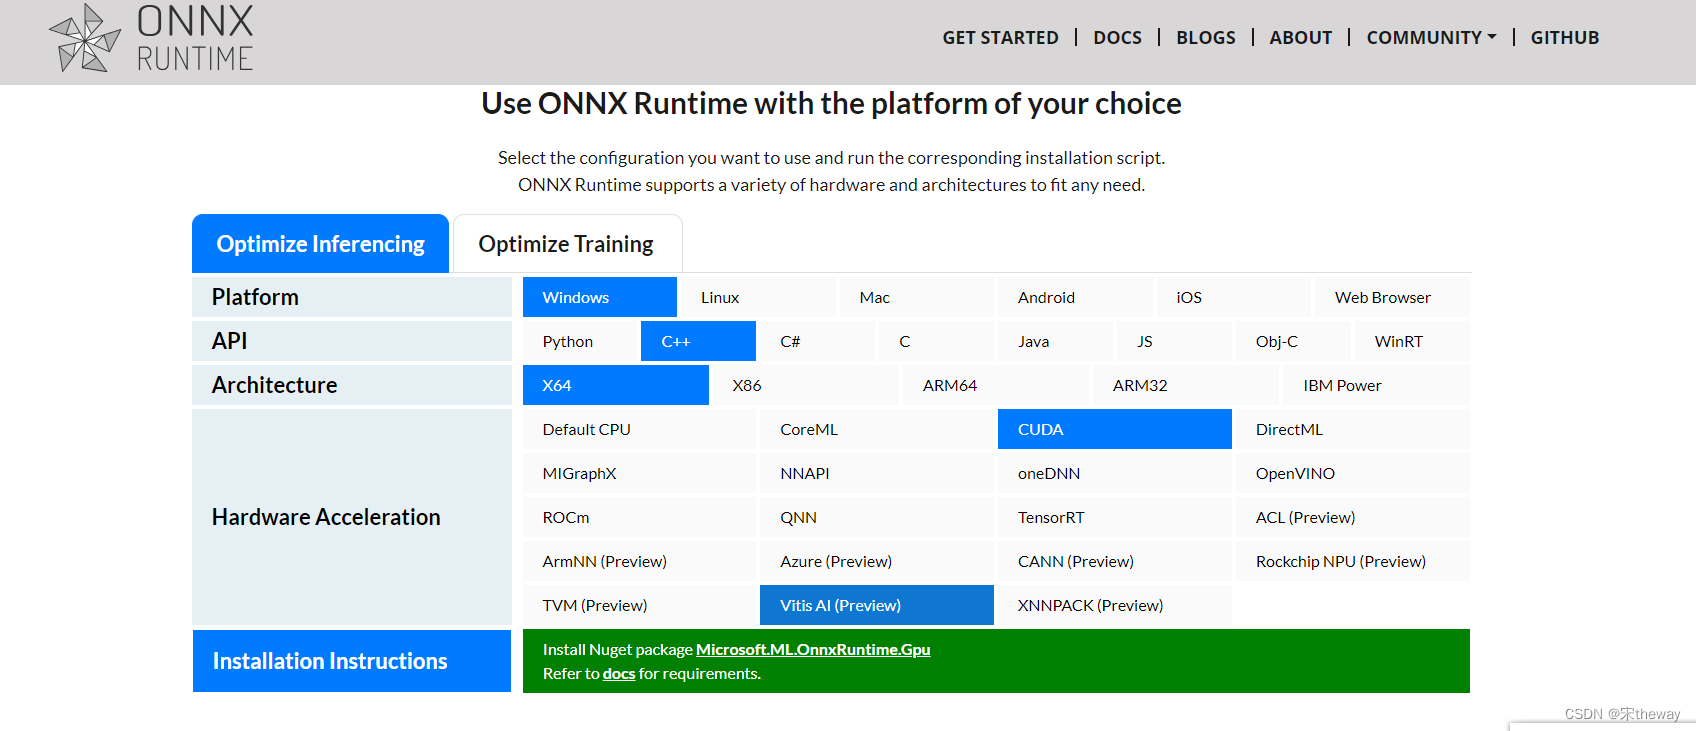Choose XNNPACK (Preview) acceleration
The width and height of the screenshot is (1696, 731).
click(1115, 605)
